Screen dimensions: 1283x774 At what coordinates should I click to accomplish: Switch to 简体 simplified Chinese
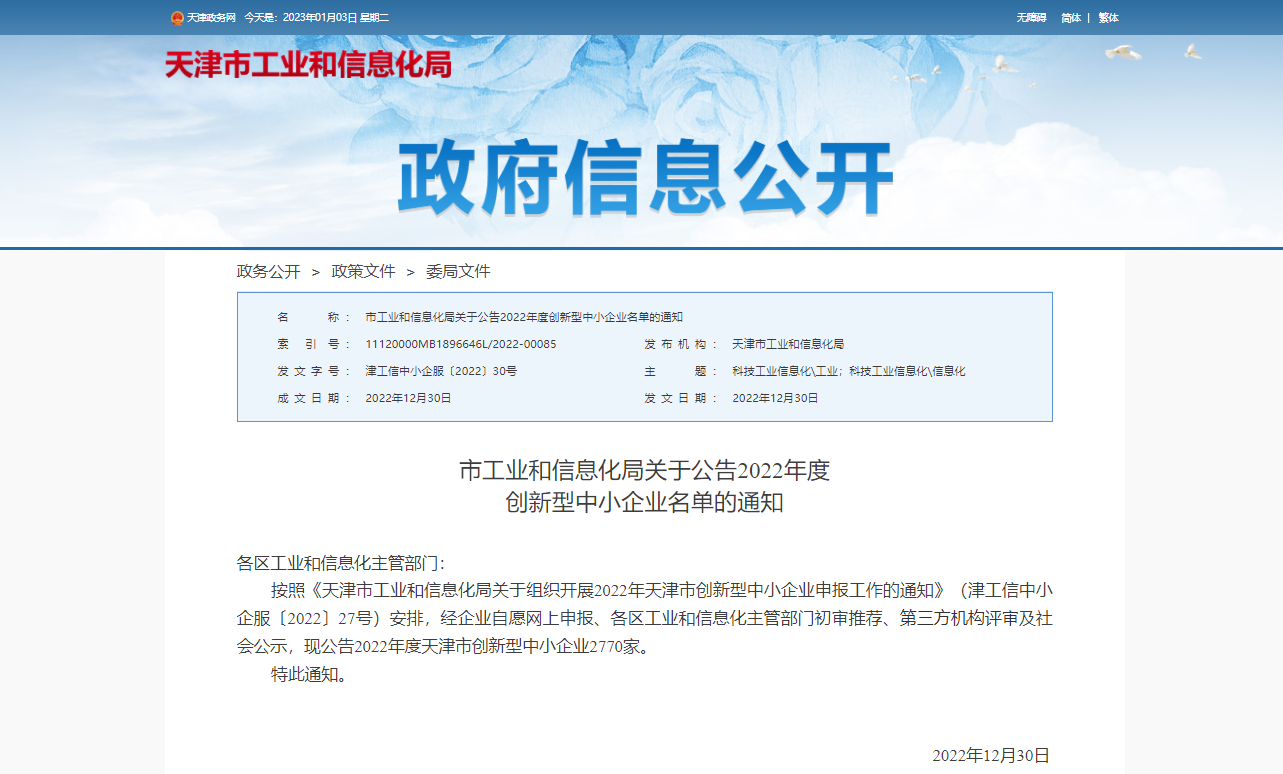tap(1071, 18)
